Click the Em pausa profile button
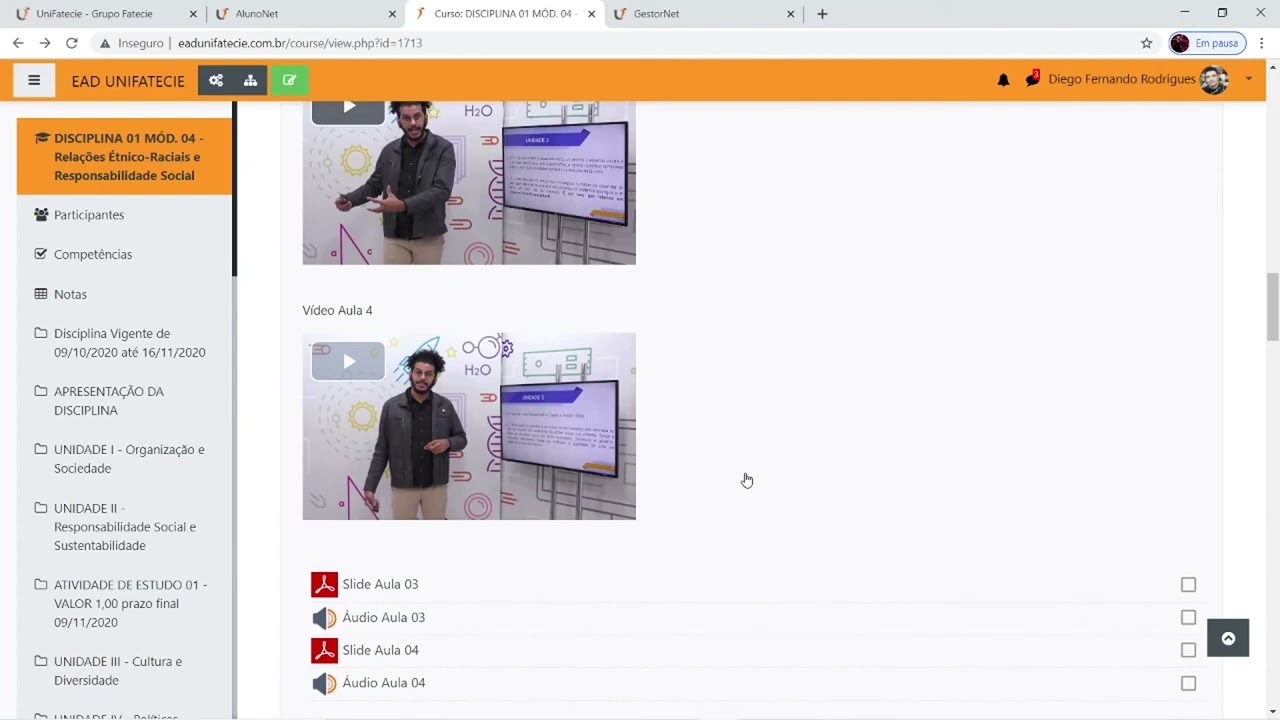 (1207, 43)
